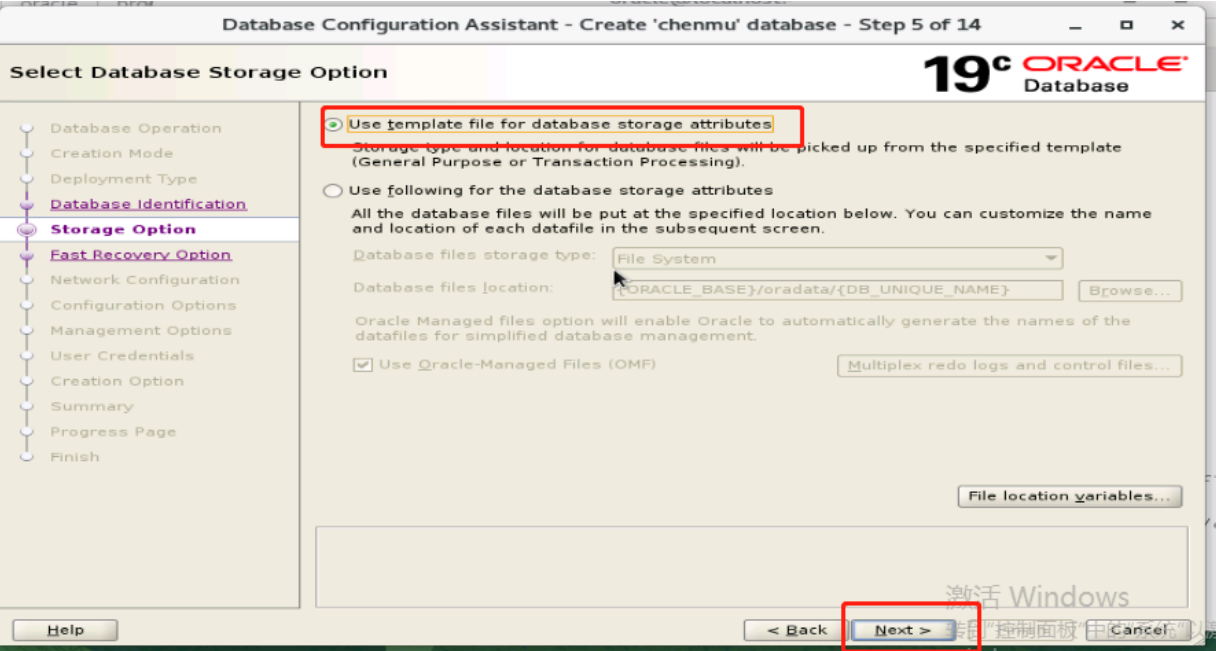Click Creation Option step label

[117, 381]
